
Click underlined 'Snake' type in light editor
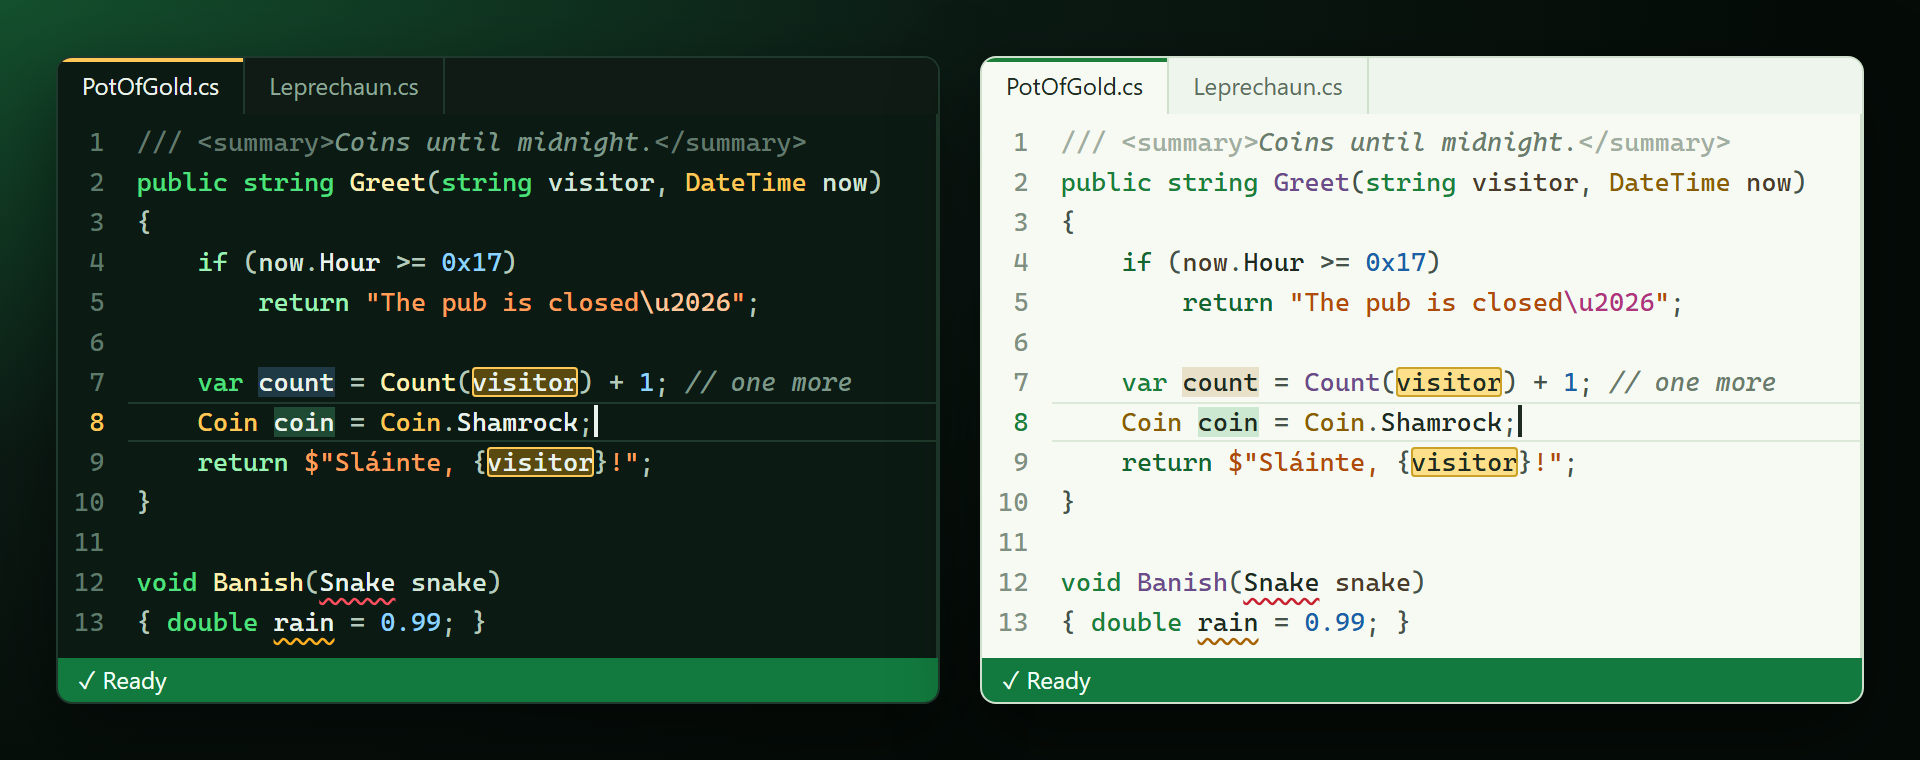pos(1281,583)
